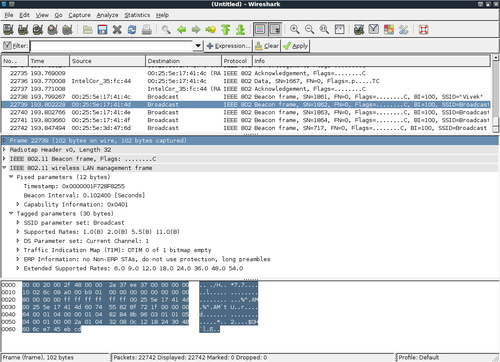This screenshot has height=362, width=500.
Task: Zoom in on packet text
Action: tap(295, 30)
